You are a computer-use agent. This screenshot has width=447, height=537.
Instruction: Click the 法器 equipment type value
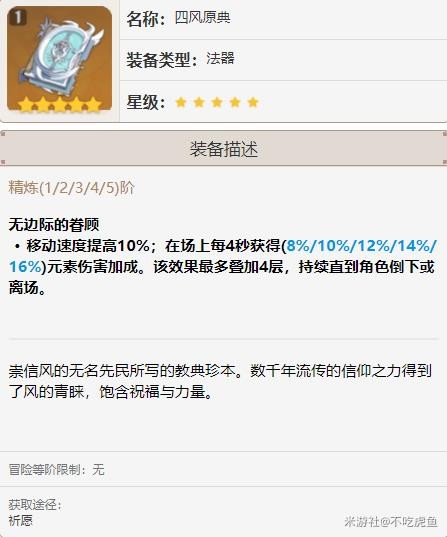pos(220,58)
